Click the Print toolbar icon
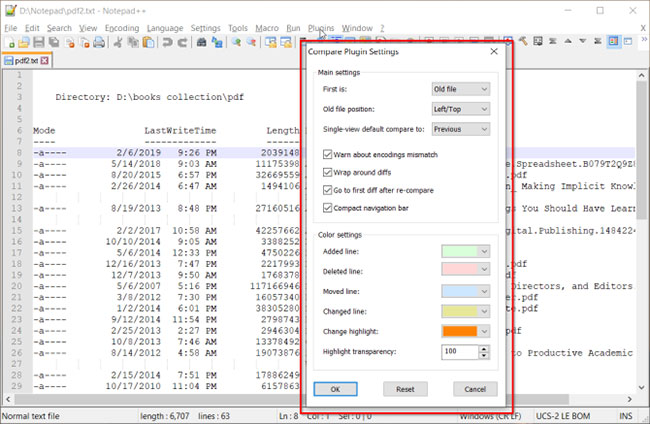Screen dimensions: 650x424 99,42
